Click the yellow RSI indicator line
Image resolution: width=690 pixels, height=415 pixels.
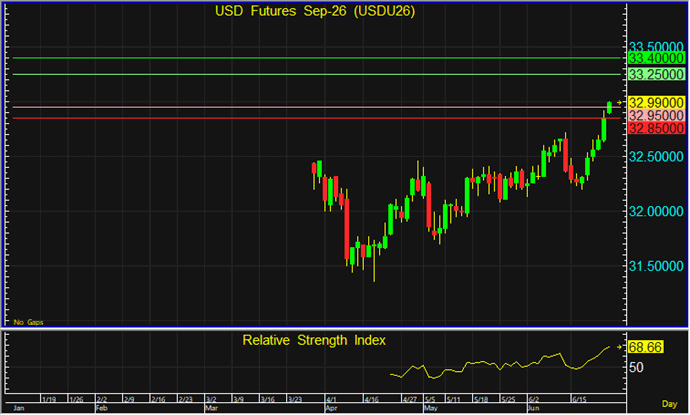point(500,364)
